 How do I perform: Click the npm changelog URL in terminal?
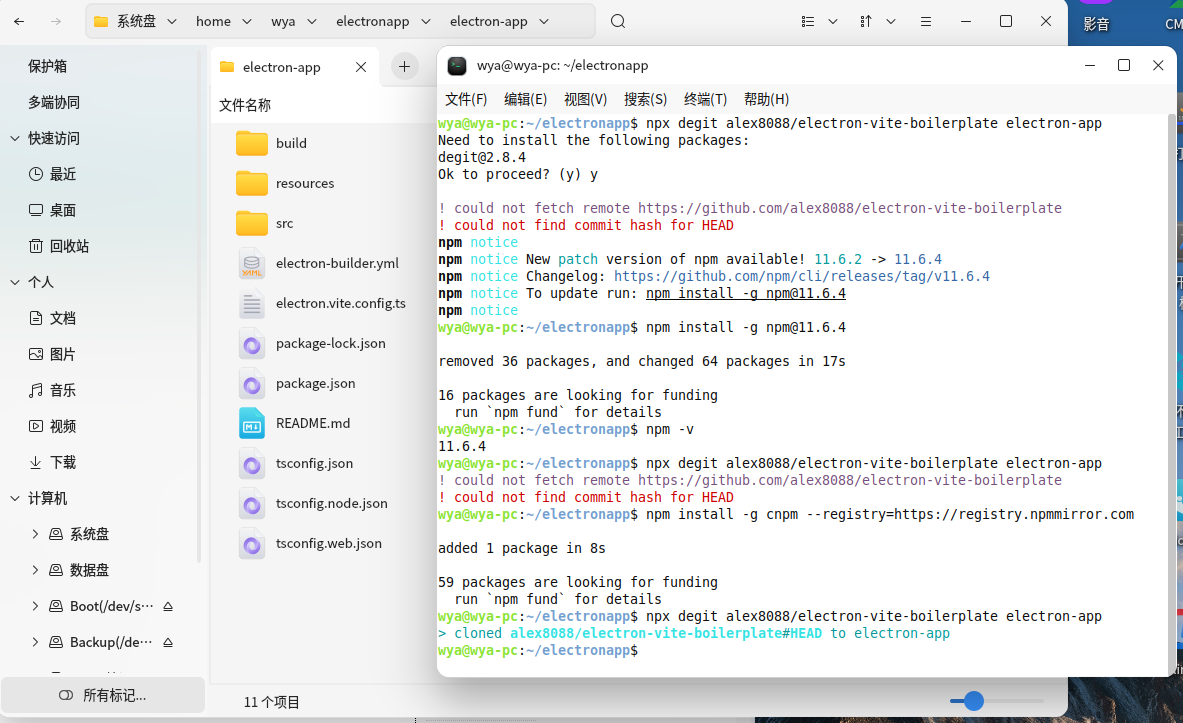801,276
